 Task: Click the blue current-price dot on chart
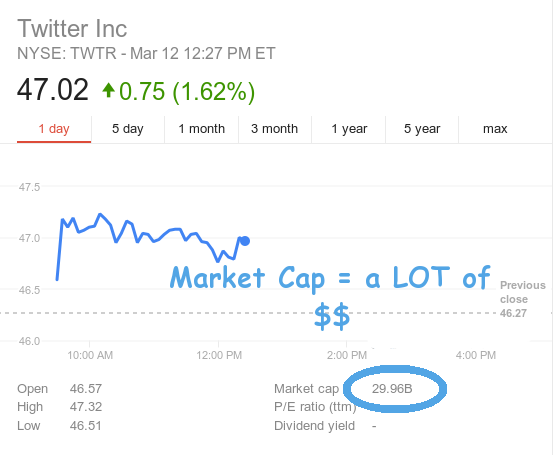coord(245,241)
